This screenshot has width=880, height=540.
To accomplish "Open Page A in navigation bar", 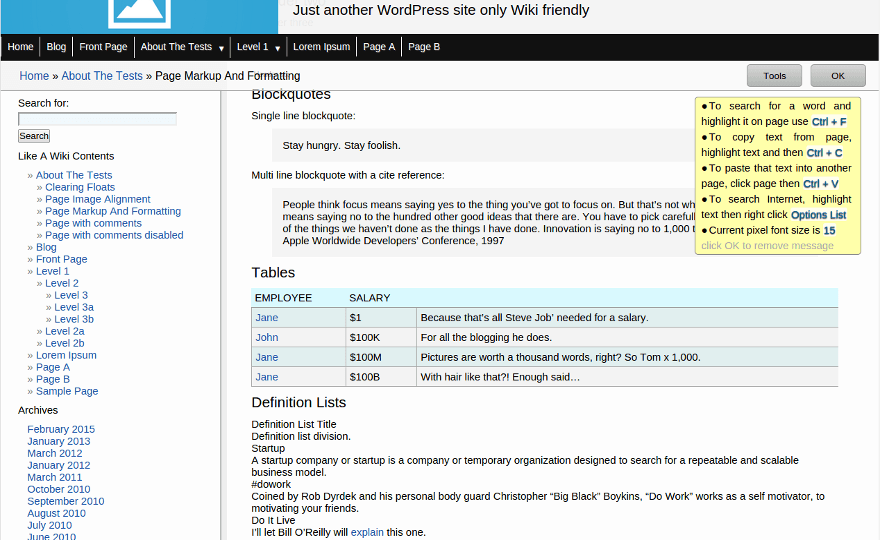I will [x=379, y=47].
